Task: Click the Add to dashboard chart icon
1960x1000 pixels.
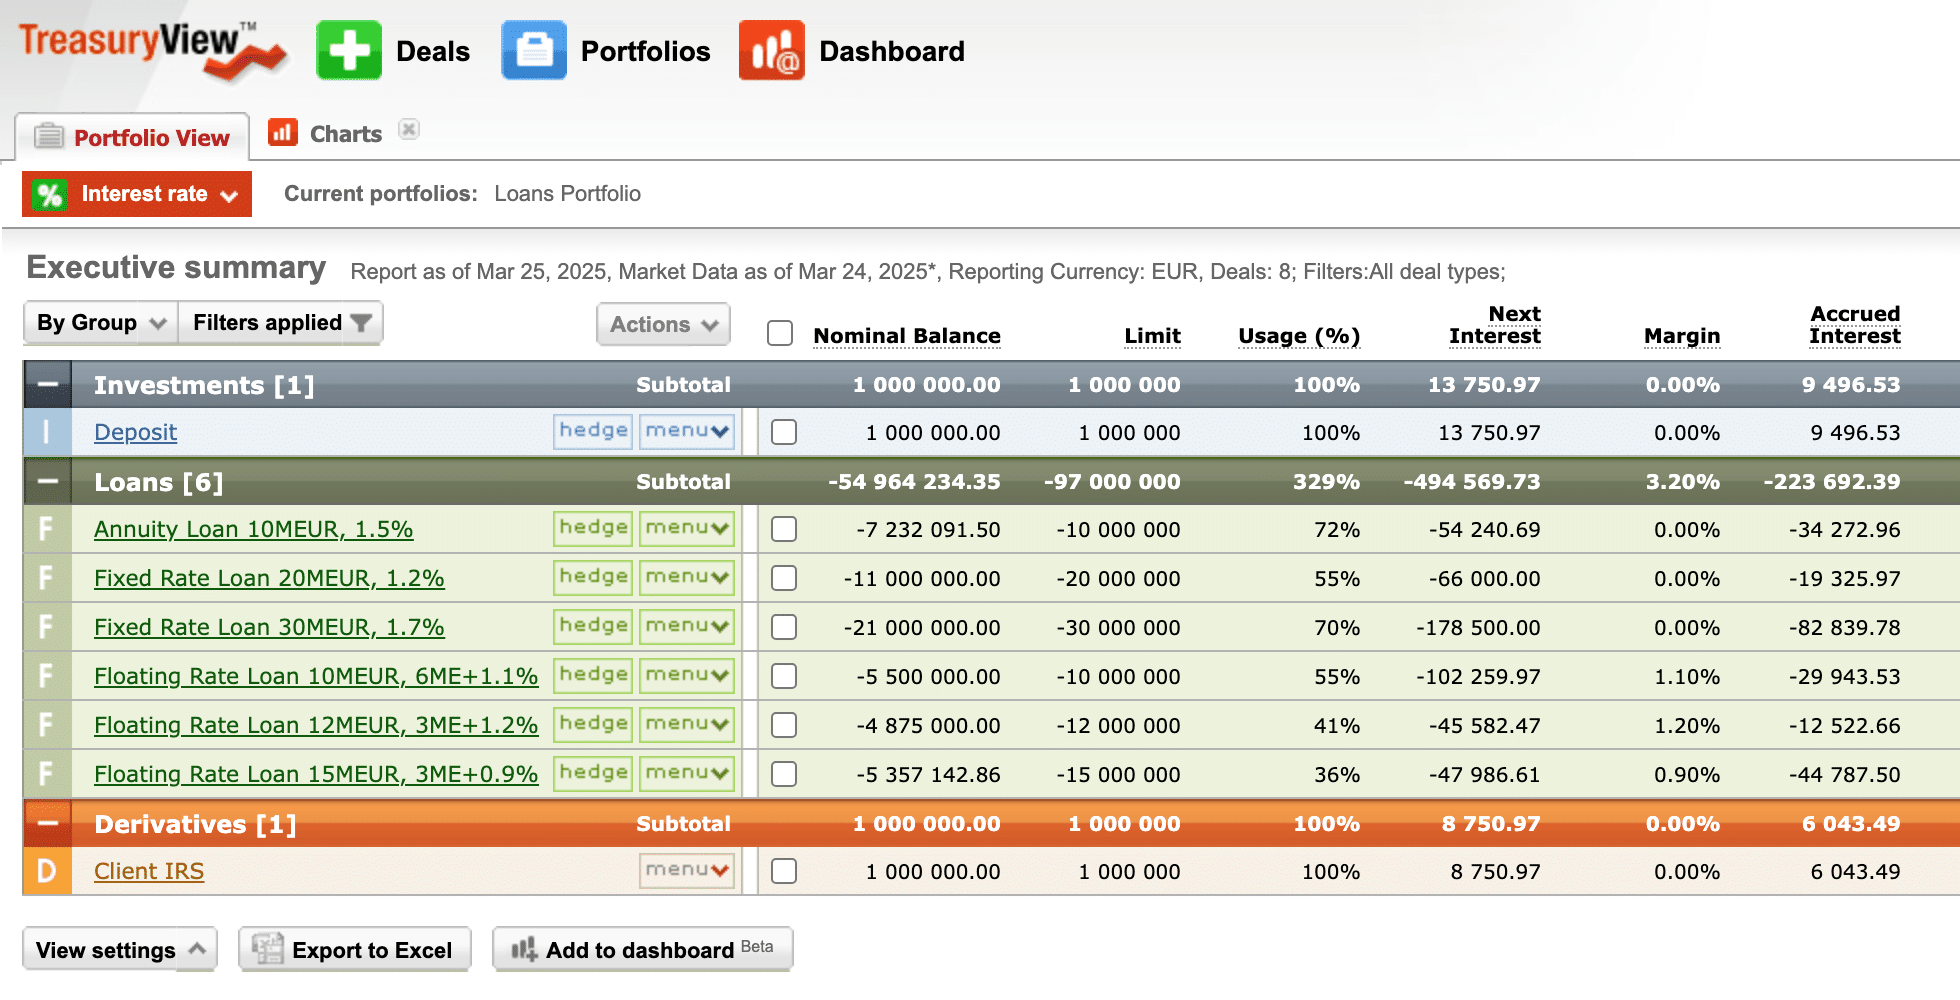Action: [x=524, y=948]
